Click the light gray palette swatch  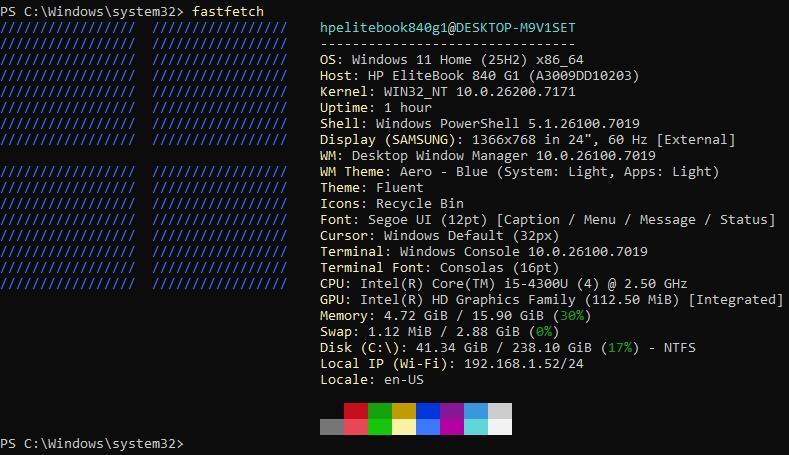coord(500,411)
